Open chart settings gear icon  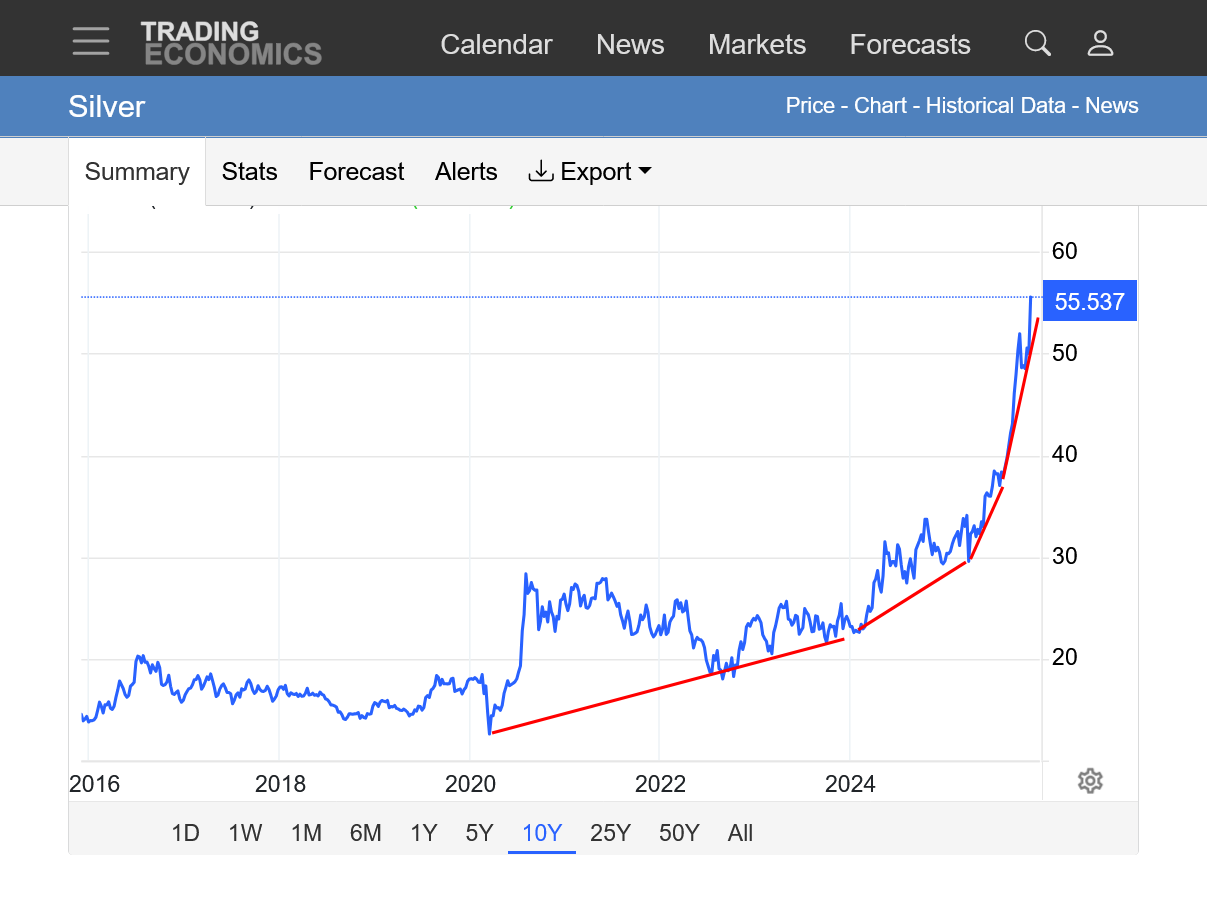click(1090, 781)
